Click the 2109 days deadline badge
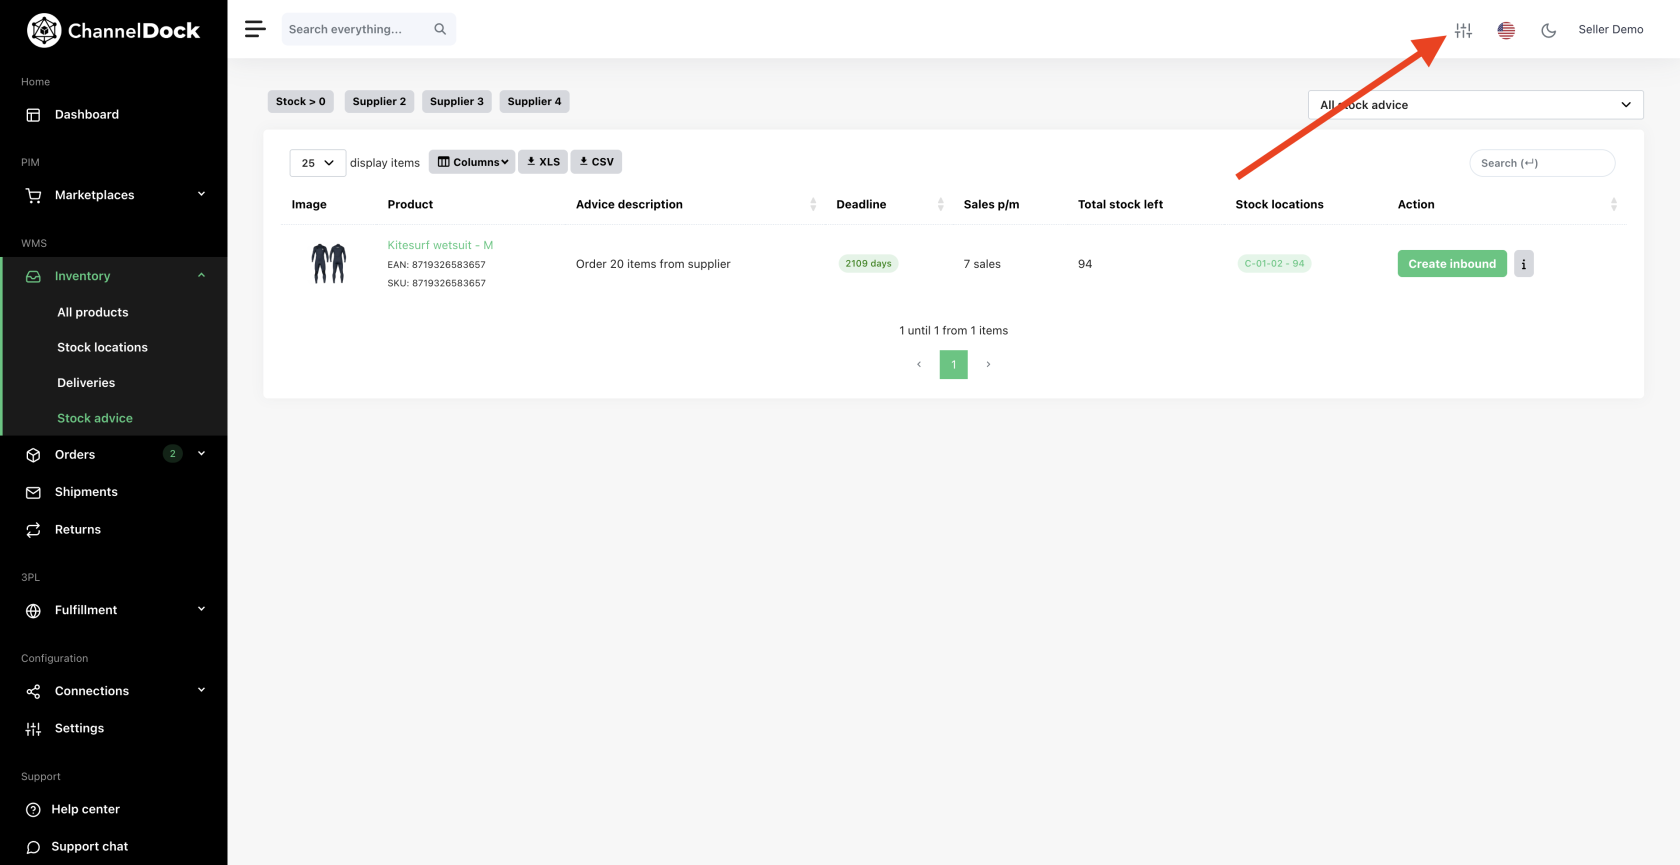The image size is (1680, 865). click(x=868, y=264)
